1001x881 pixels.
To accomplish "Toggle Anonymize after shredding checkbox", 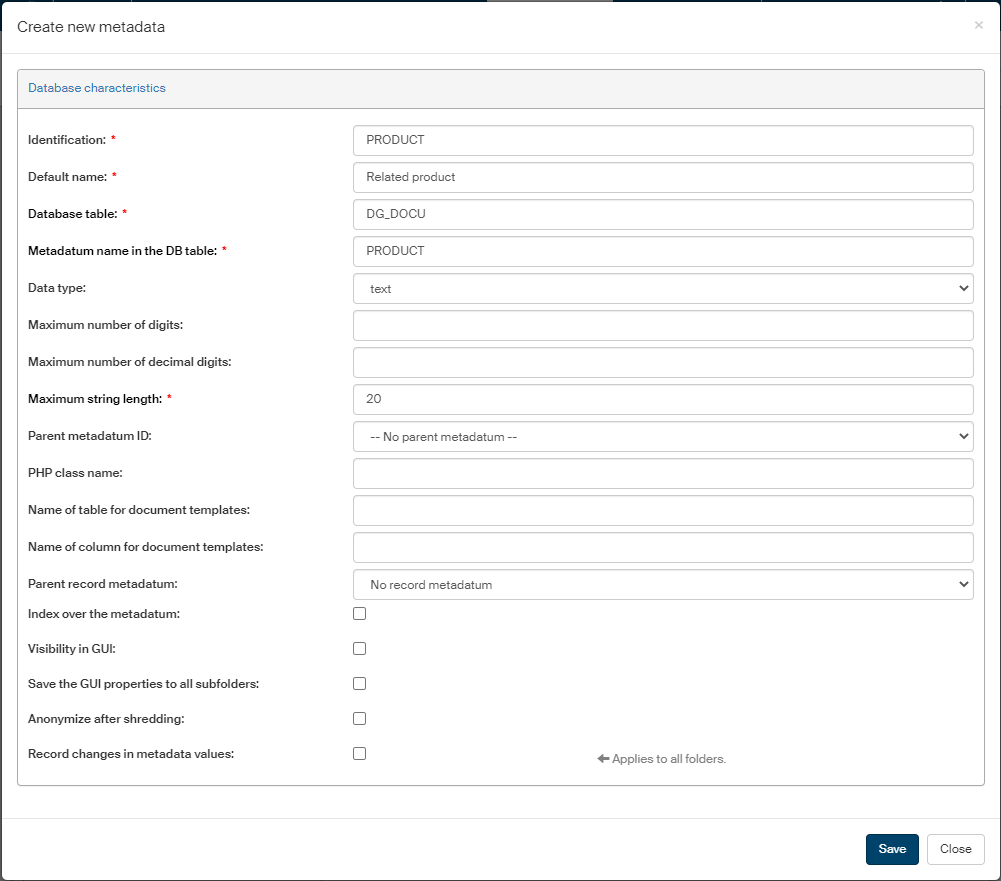I will (360, 718).
